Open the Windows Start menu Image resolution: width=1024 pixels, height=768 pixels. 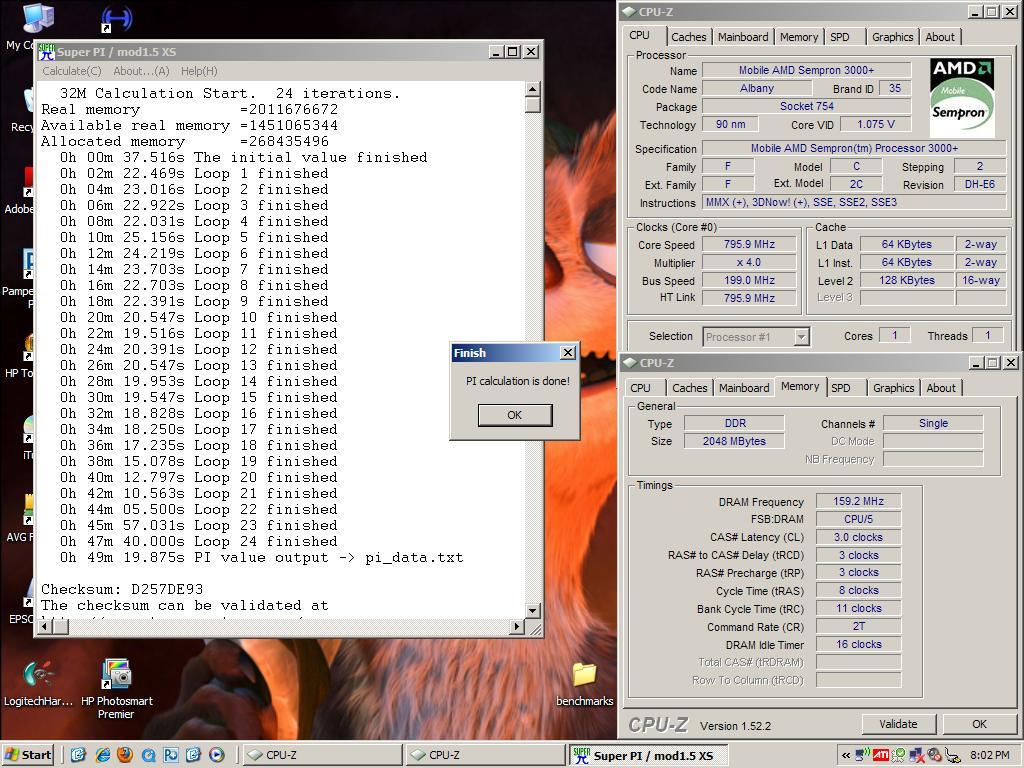coord(28,755)
